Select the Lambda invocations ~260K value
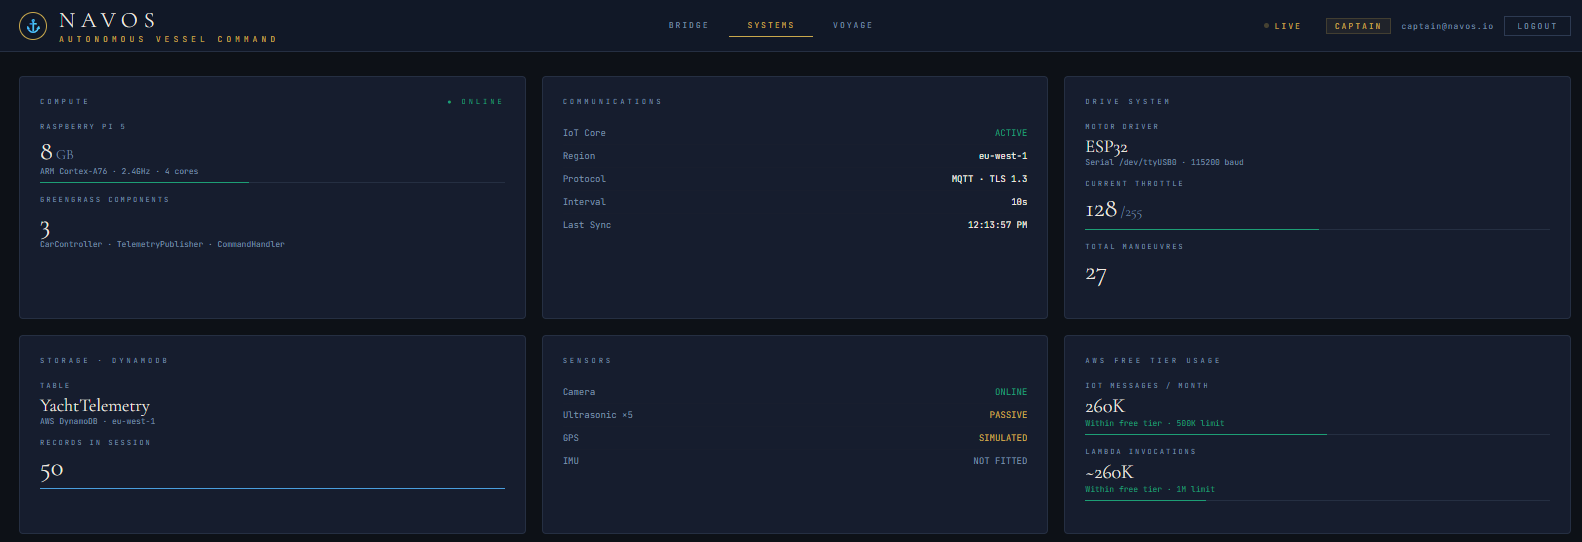Screen dimensions: 1582x542 tap(1109, 472)
